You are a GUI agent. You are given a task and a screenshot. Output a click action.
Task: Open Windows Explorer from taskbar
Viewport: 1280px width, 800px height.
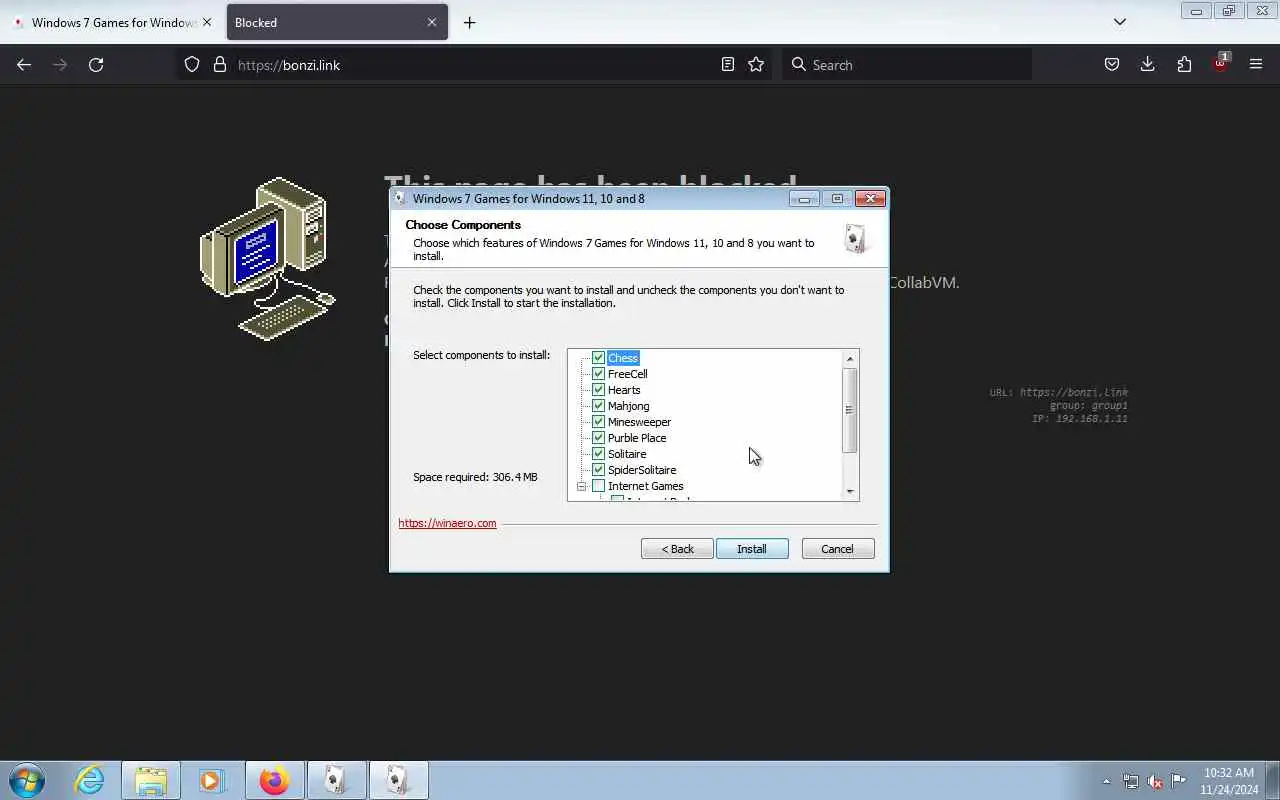(151, 780)
